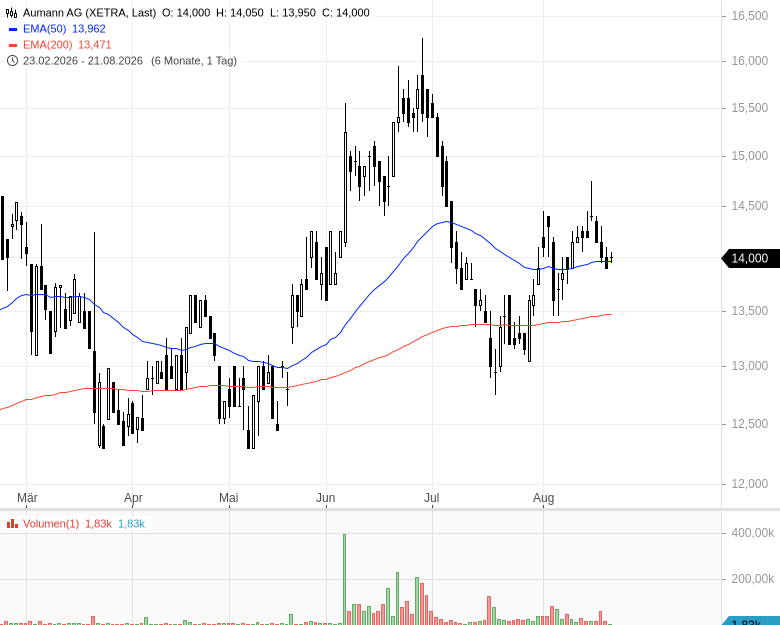Click the 400,00k volume axis label
This screenshot has width=780, height=625.
(753, 533)
